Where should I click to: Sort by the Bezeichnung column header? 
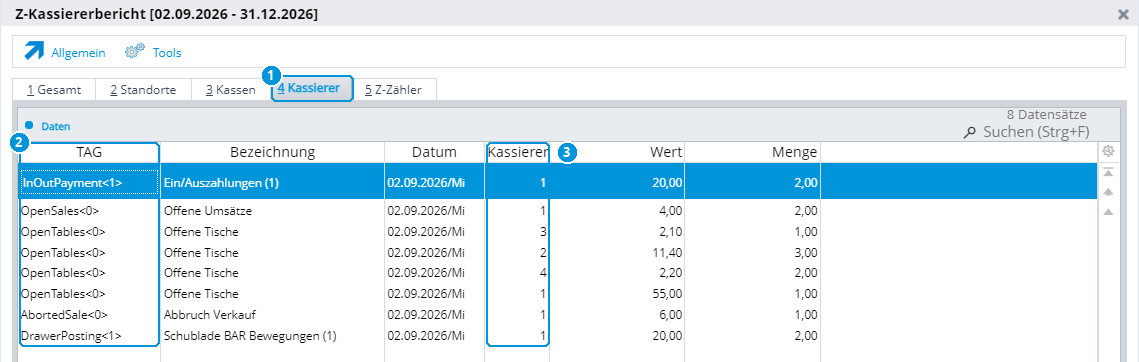pyautogui.click(x=272, y=152)
